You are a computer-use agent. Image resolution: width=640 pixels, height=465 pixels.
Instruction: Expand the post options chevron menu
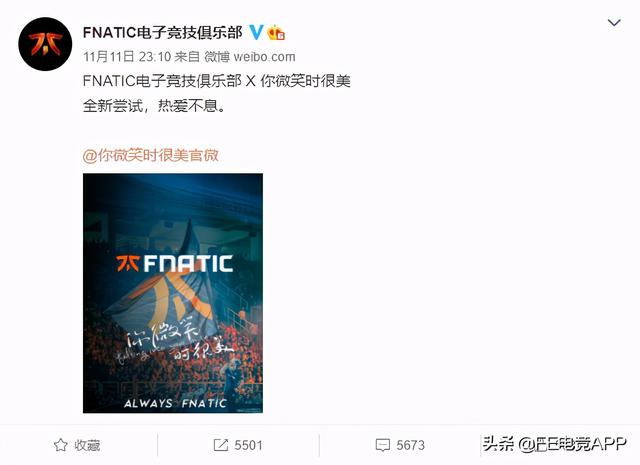click(614, 22)
